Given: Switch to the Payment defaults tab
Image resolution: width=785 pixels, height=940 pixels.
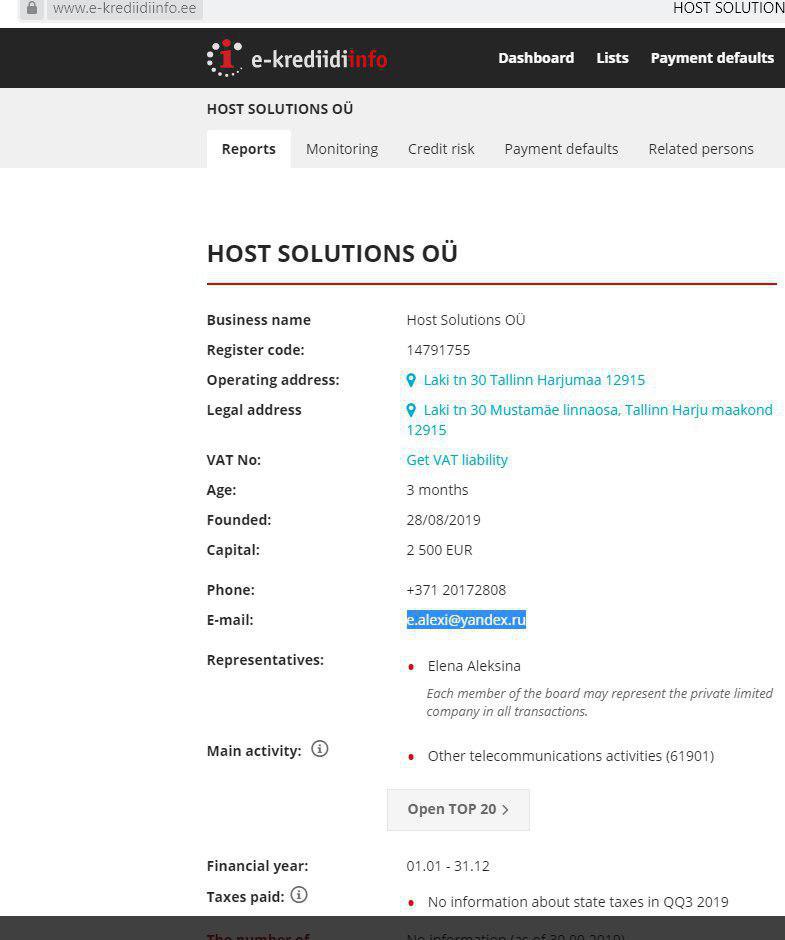Looking at the screenshot, I should click(x=561, y=149).
